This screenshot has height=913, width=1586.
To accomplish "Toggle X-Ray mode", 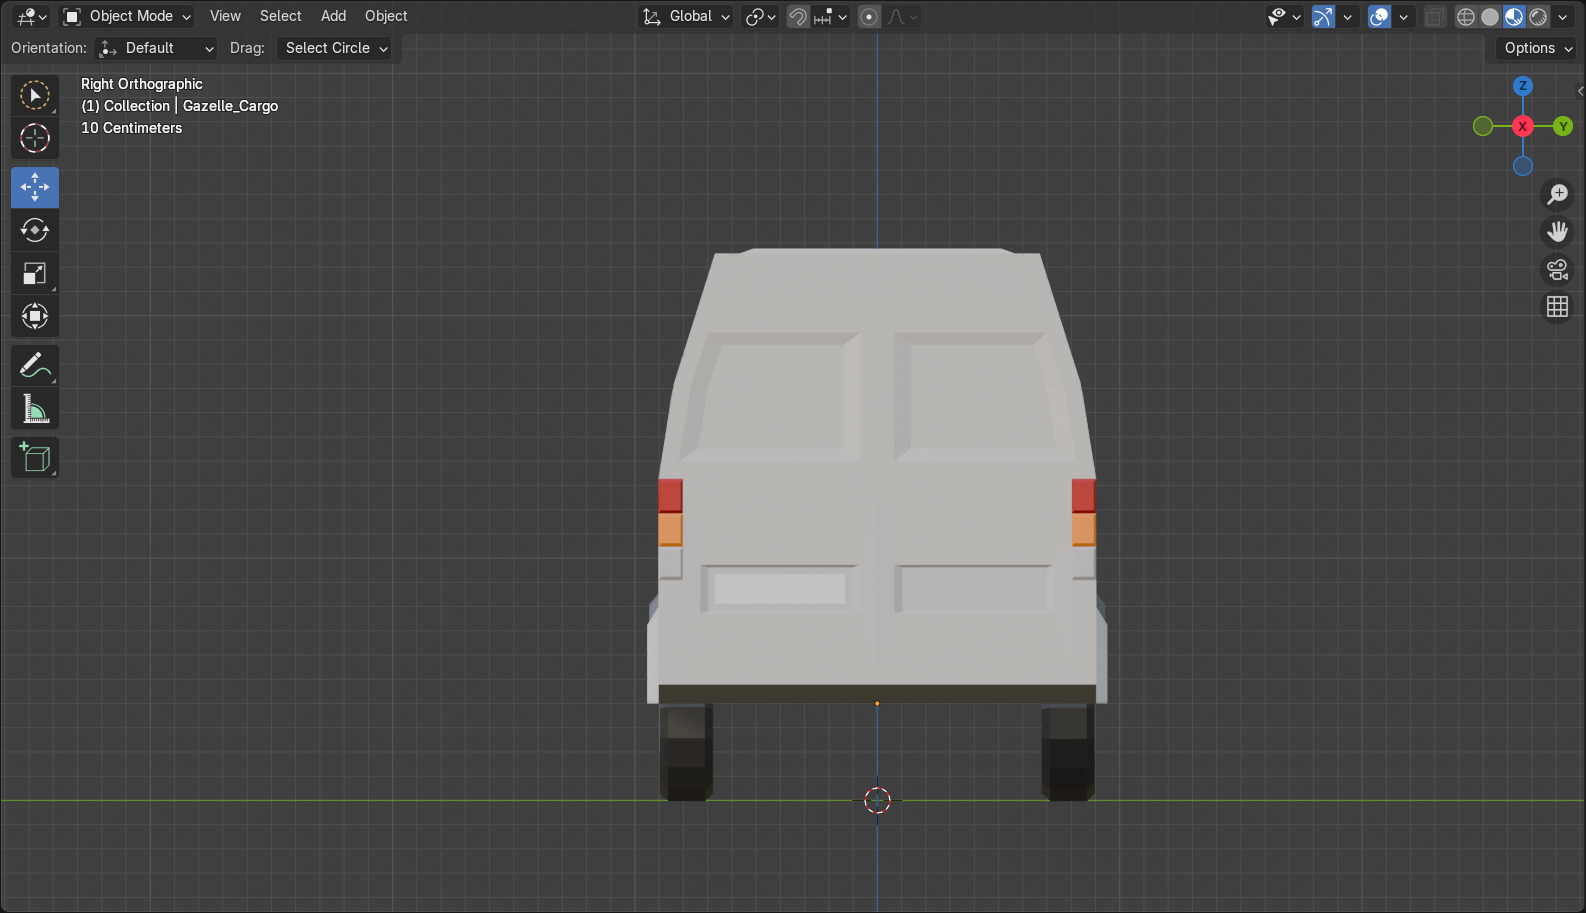I will [x=1435, y=16].
